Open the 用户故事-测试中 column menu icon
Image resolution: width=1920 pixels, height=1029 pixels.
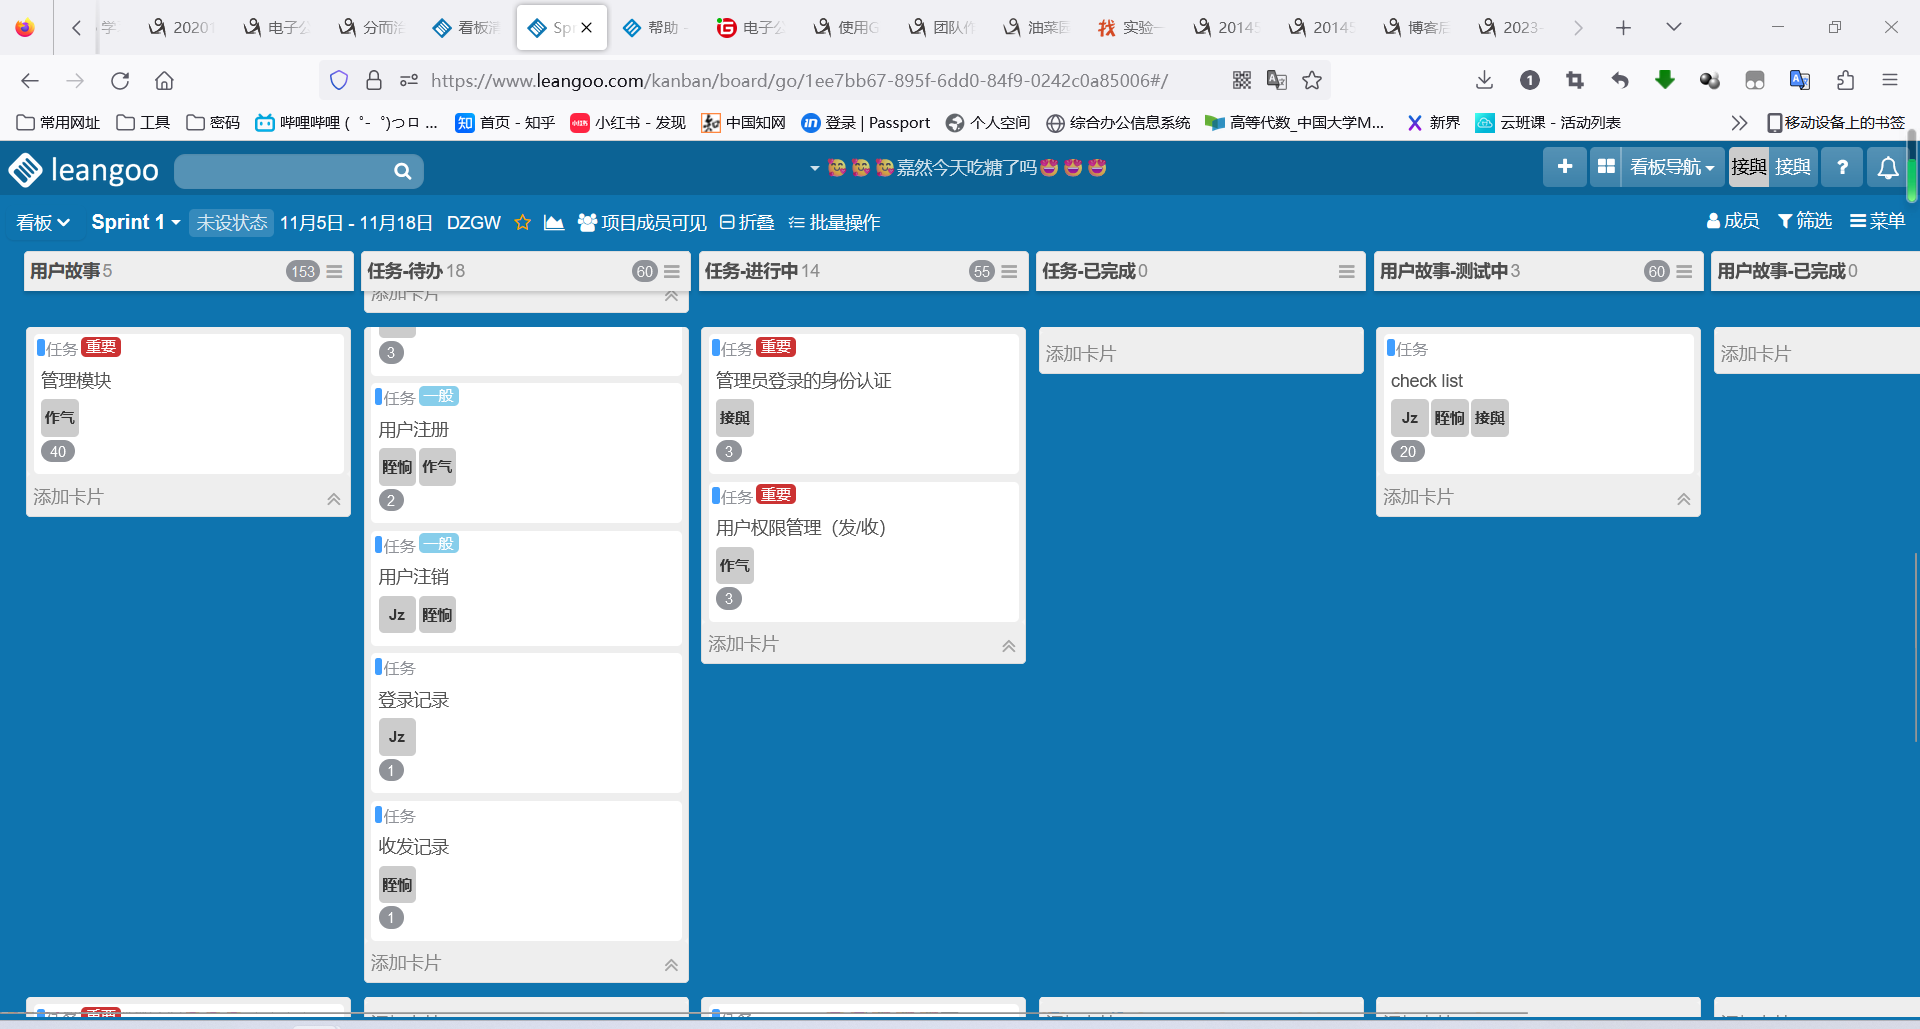[1684, 271]
